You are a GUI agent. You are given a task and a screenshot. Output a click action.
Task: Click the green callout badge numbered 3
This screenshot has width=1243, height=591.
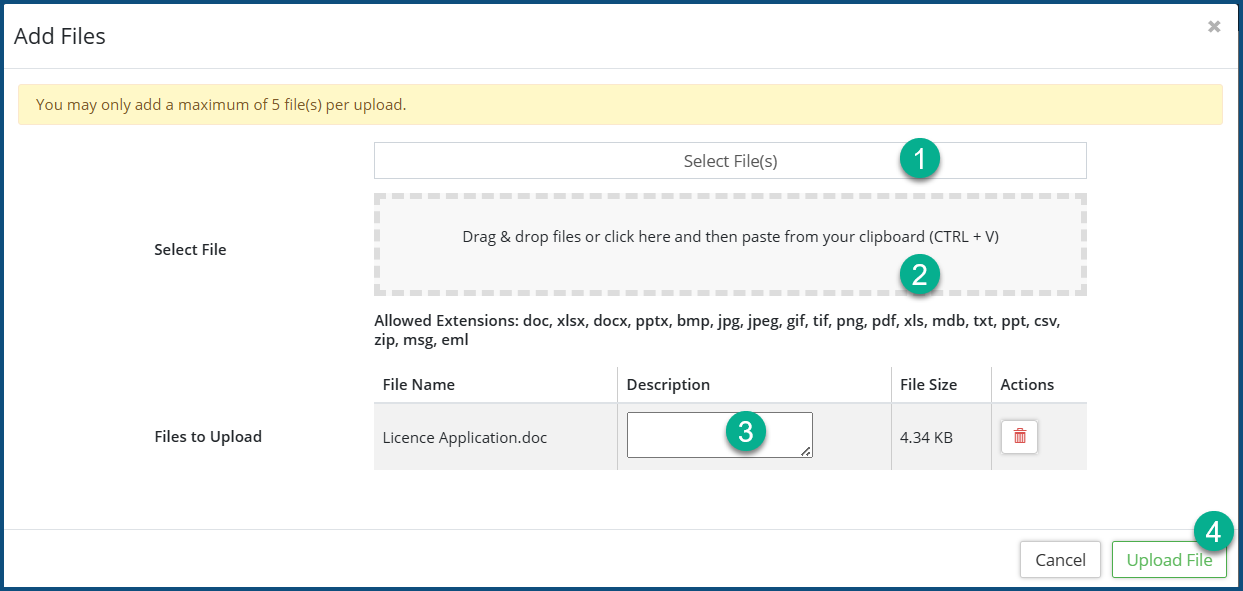point(745,432)
